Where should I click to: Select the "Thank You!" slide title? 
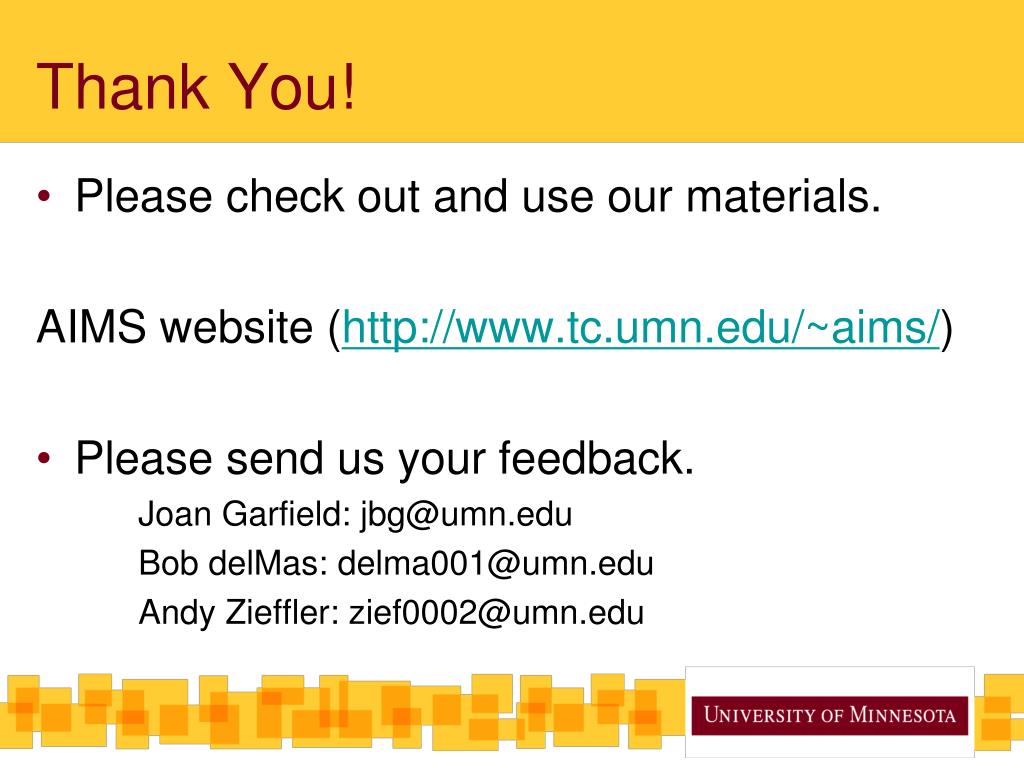click(x=196, y=86)
